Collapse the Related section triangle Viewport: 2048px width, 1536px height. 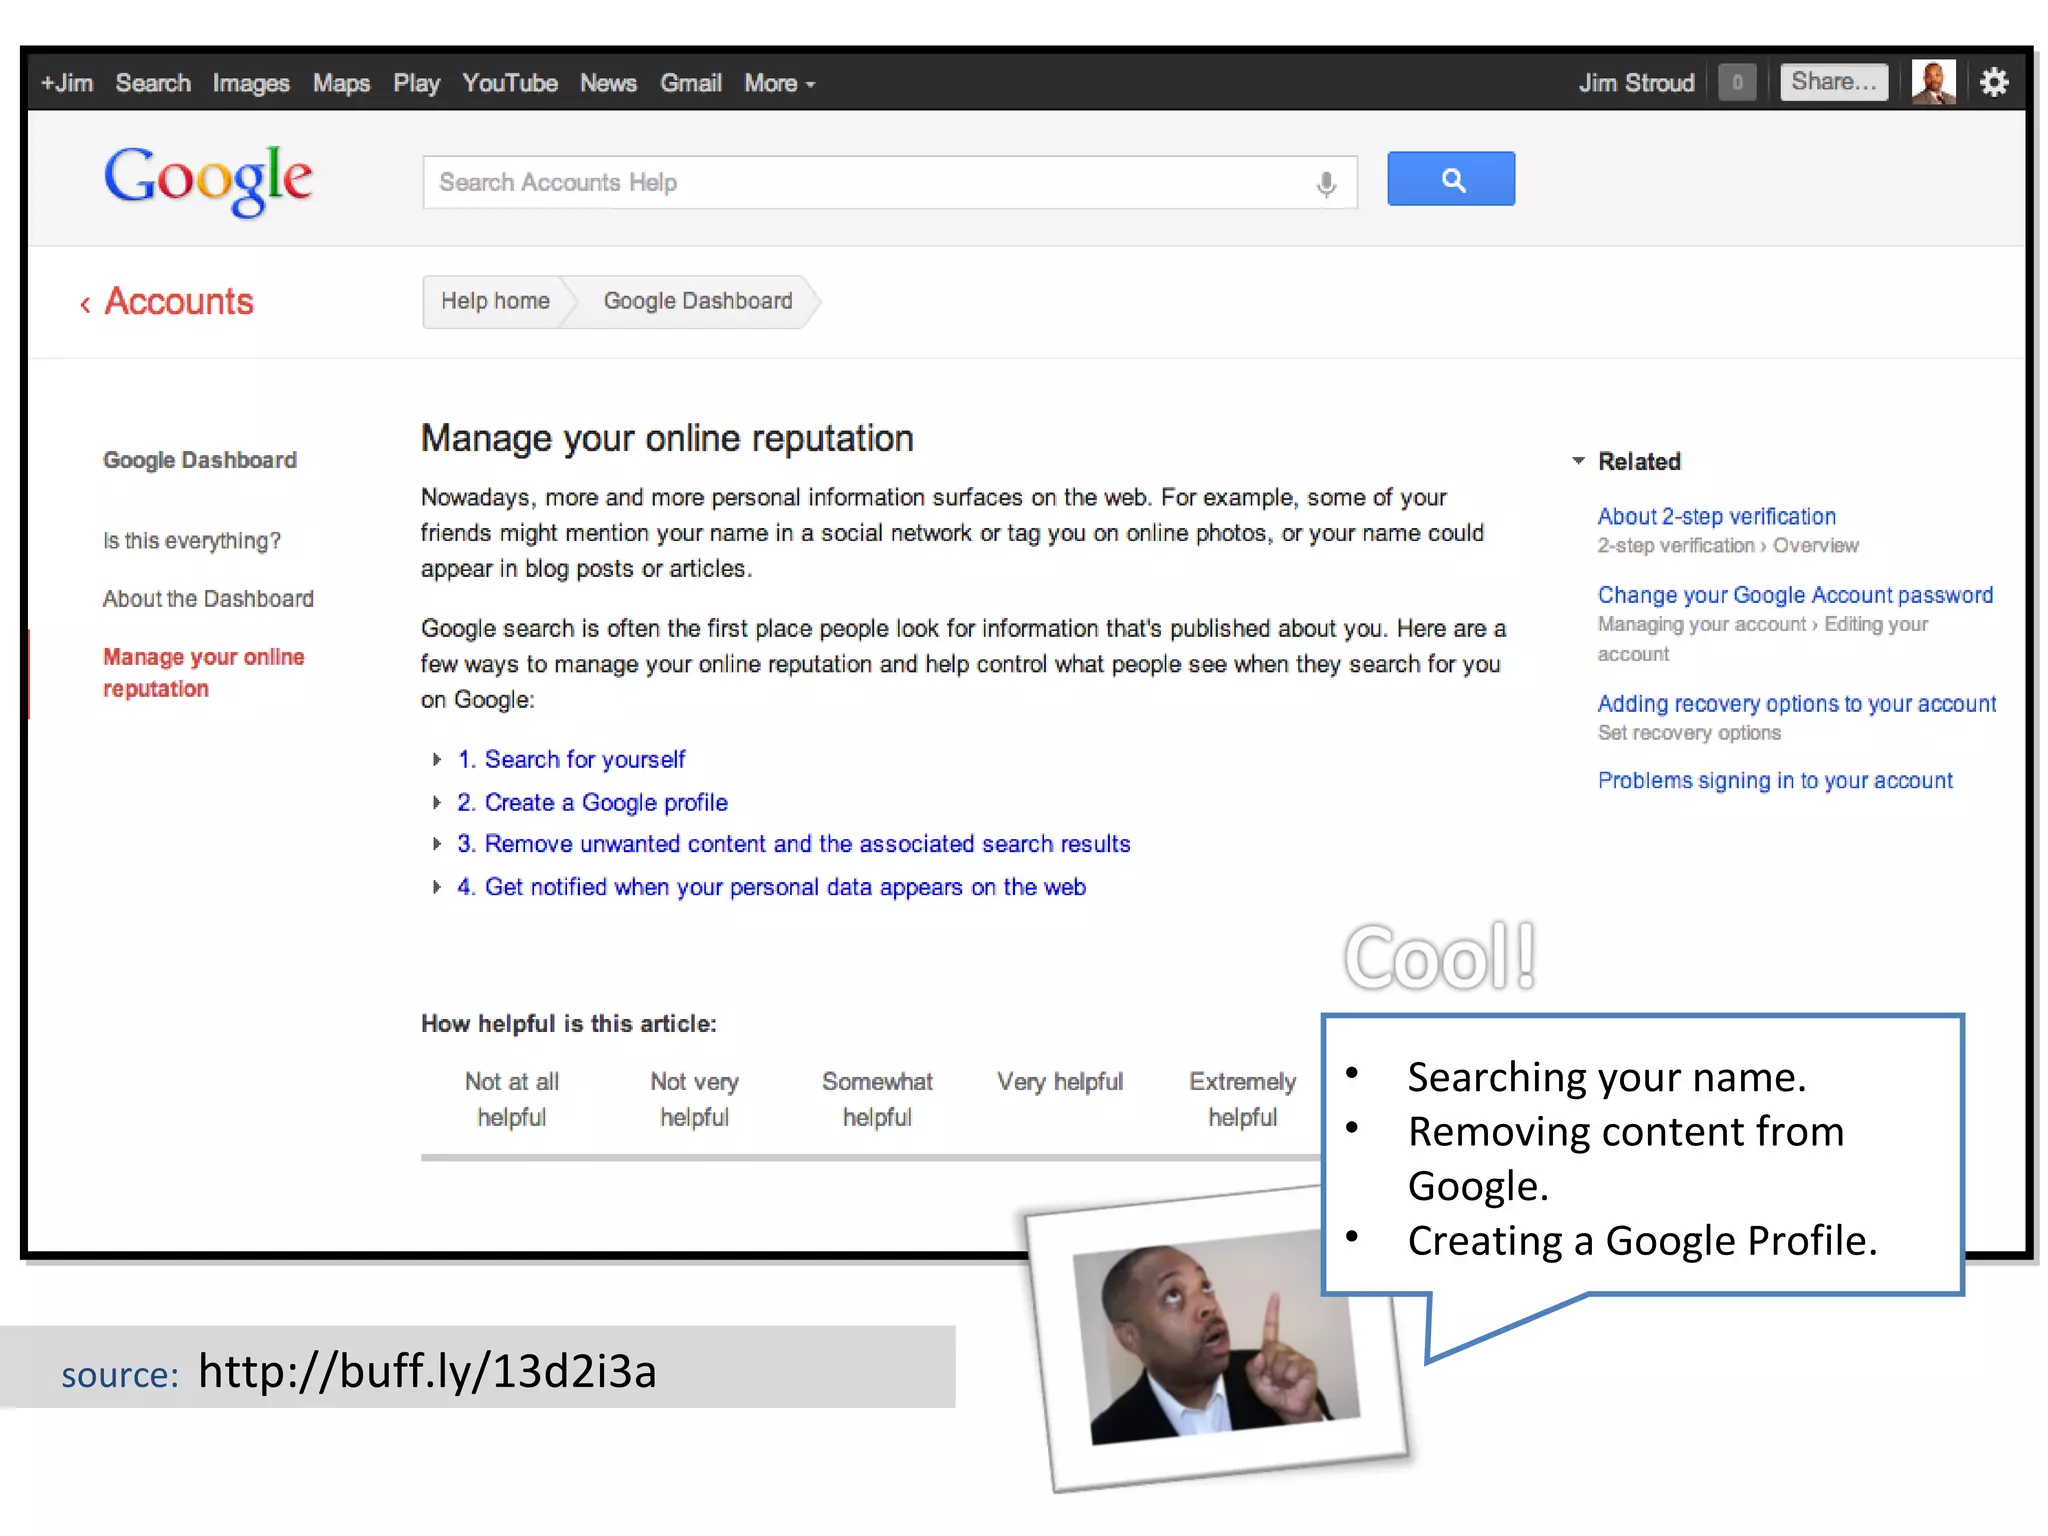1578,461
